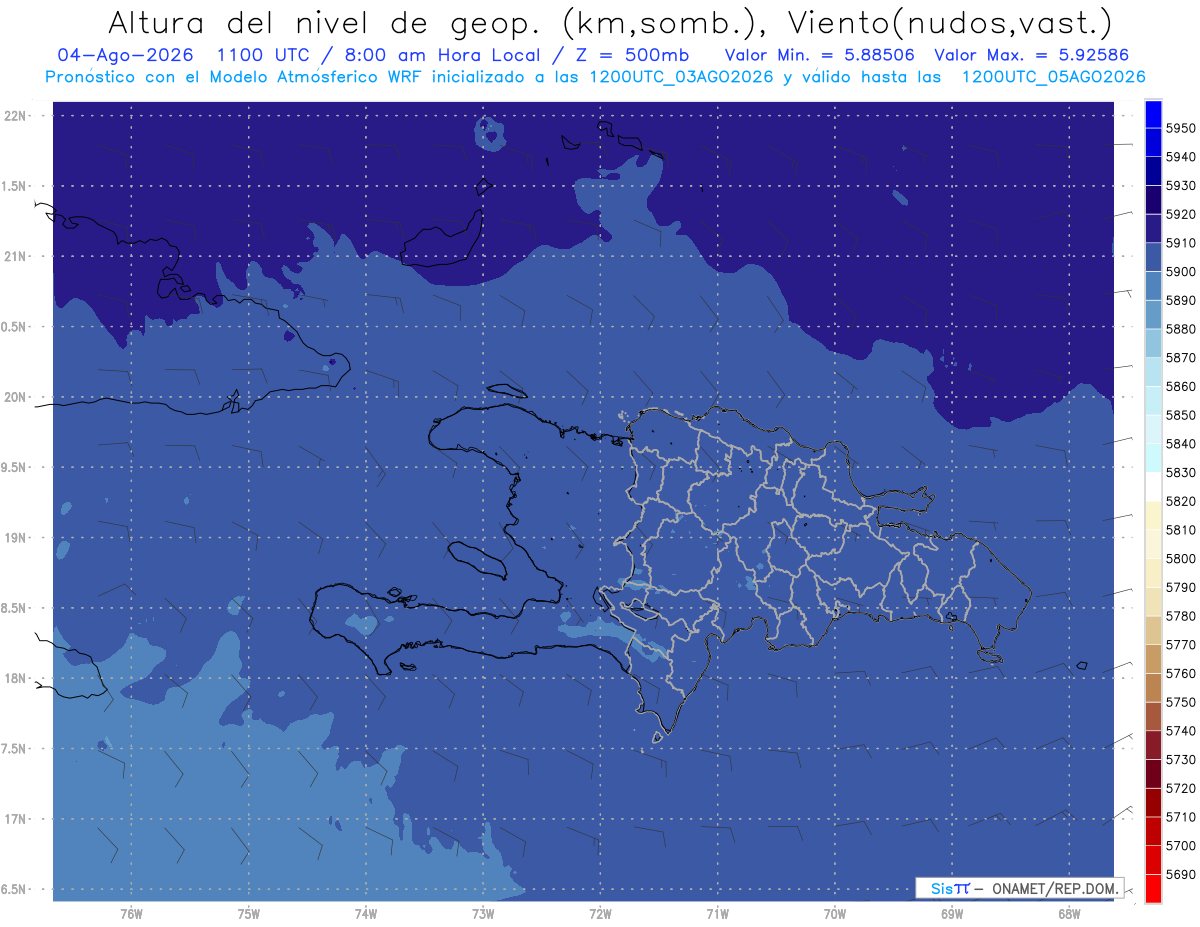Click the legend value 5860
The height and width of the screenshot is (927, 1200).
click(x=1180, y=386)
